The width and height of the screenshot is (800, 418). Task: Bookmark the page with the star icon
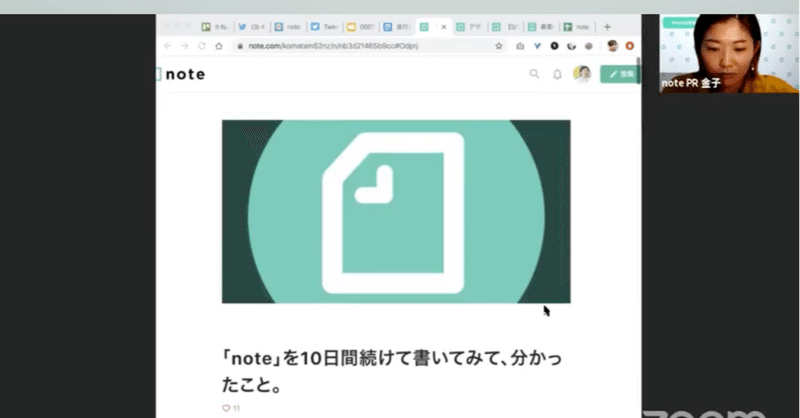pos(499,46)
